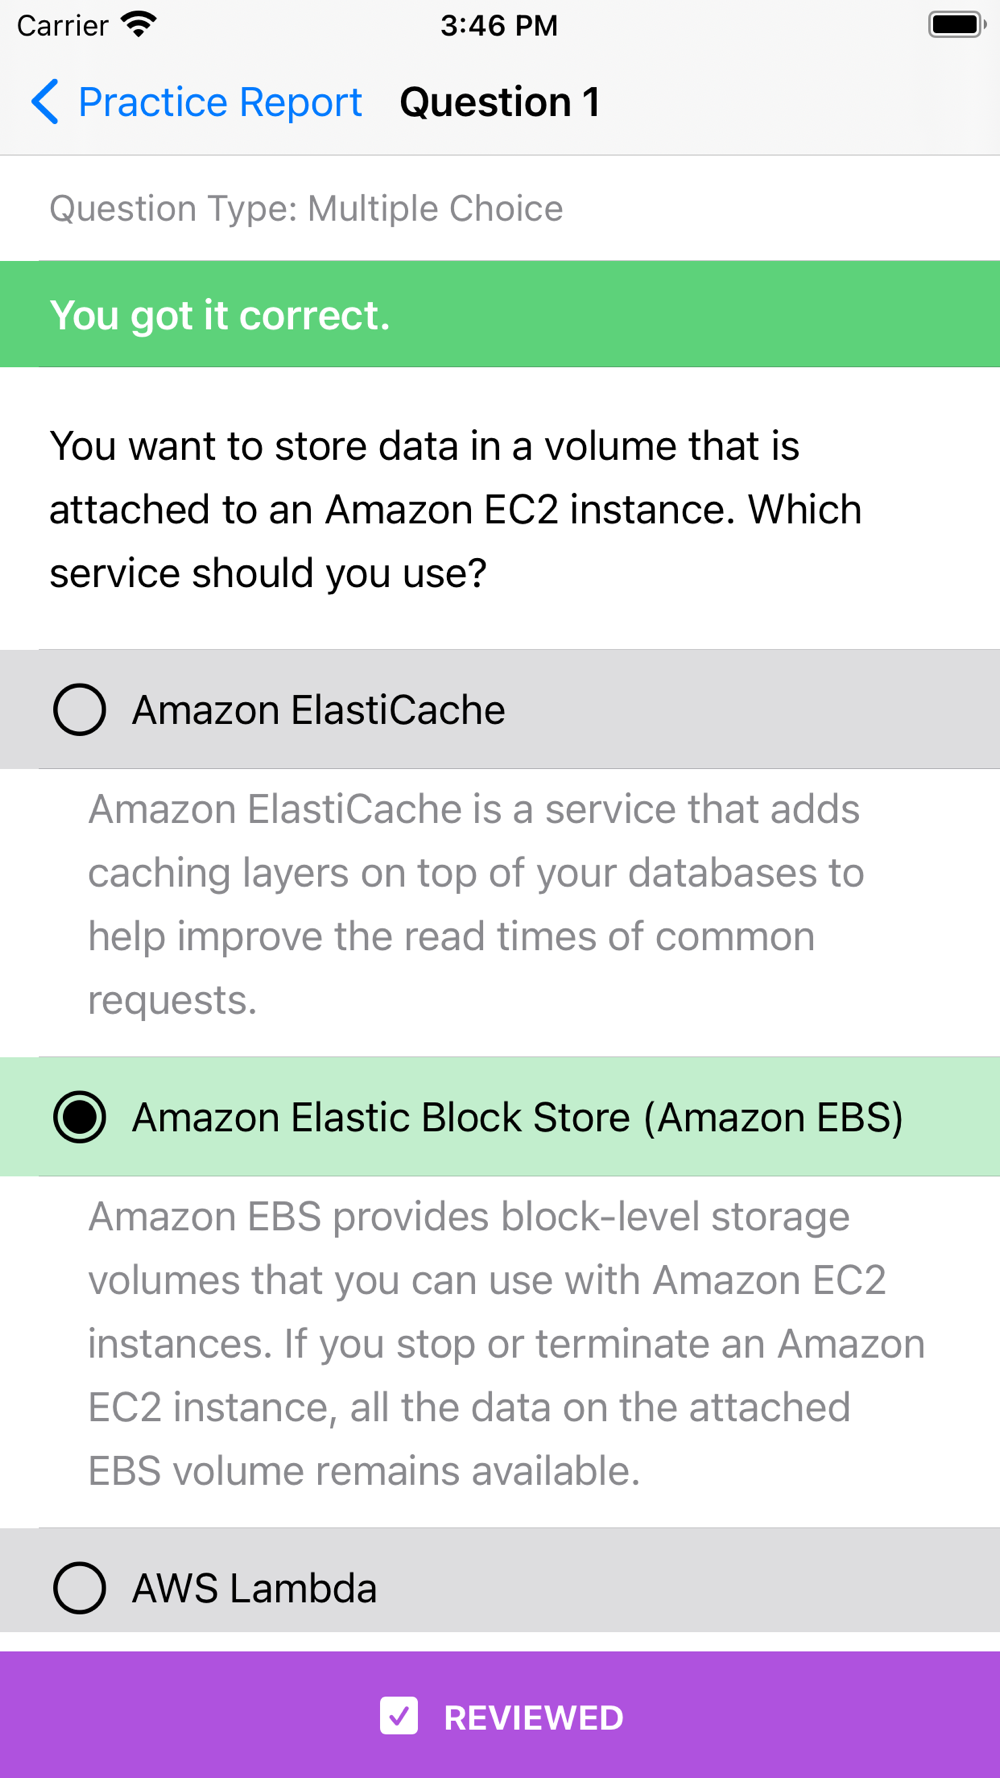Tap the You got it correct banner
Screen dimensions: 1000x1778
(x=500, y=315)
